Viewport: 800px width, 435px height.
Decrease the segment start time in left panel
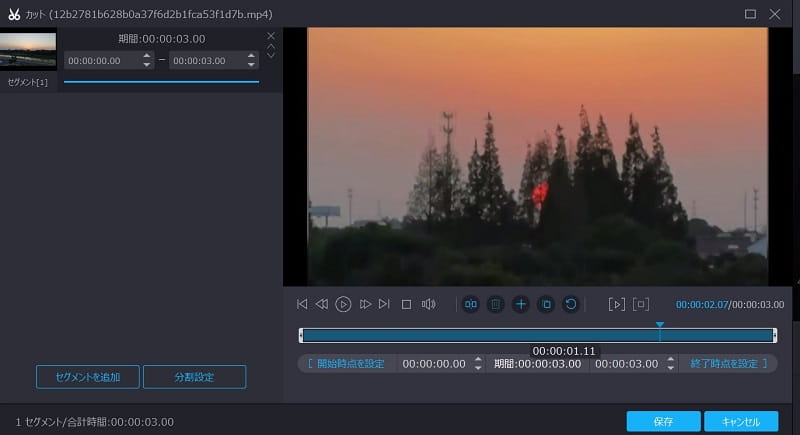coord(148,65)
